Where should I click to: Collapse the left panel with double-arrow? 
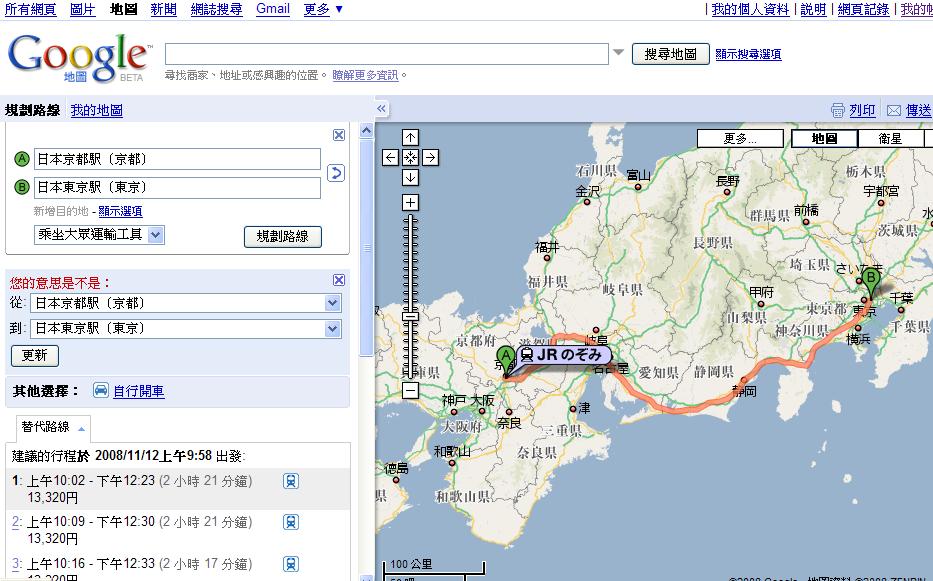click(381, 109)
